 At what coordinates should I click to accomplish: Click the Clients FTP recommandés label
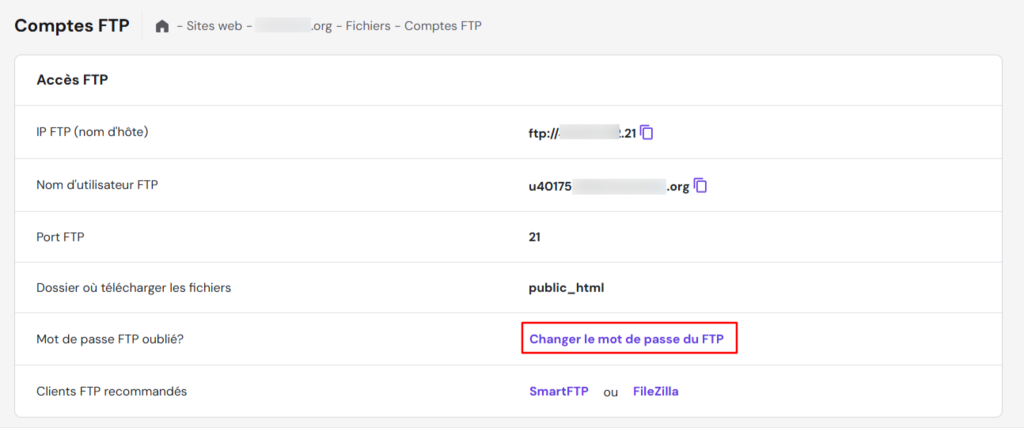[111, 391]
